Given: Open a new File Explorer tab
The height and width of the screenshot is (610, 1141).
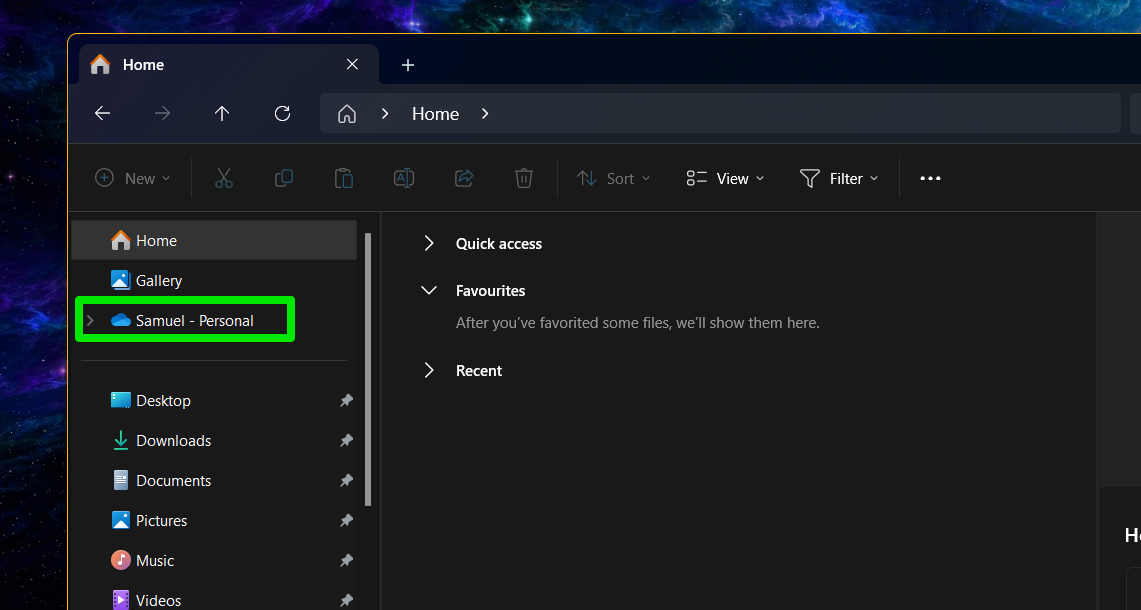Looking at the screenshot, I should tap(408, 64).
